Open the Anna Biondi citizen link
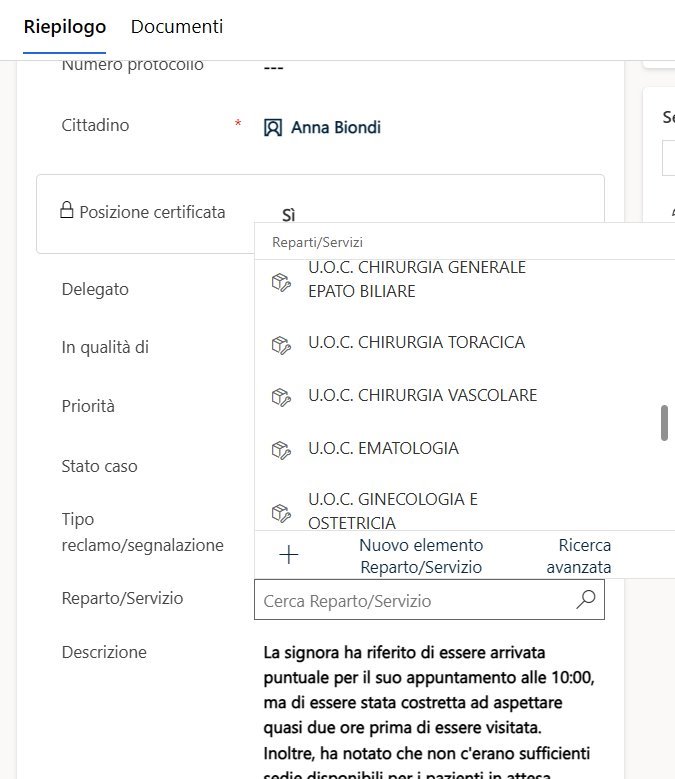Viewport: 675px width, 779px height. pyautogui.click(x=335, y=128)
